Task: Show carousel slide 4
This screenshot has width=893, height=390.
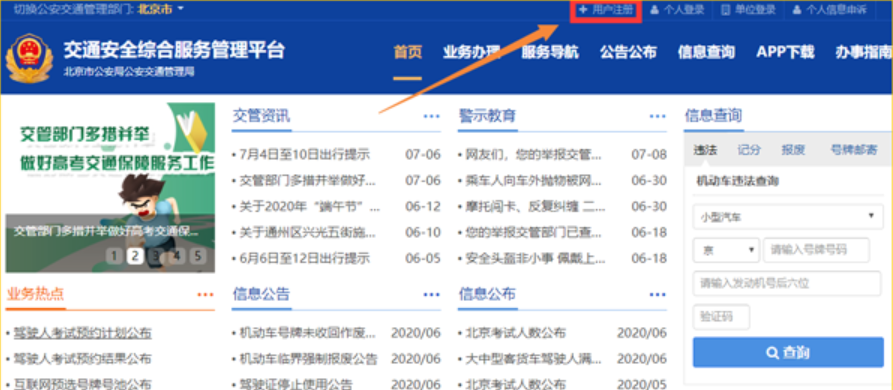Action: (x=177, y=256)
